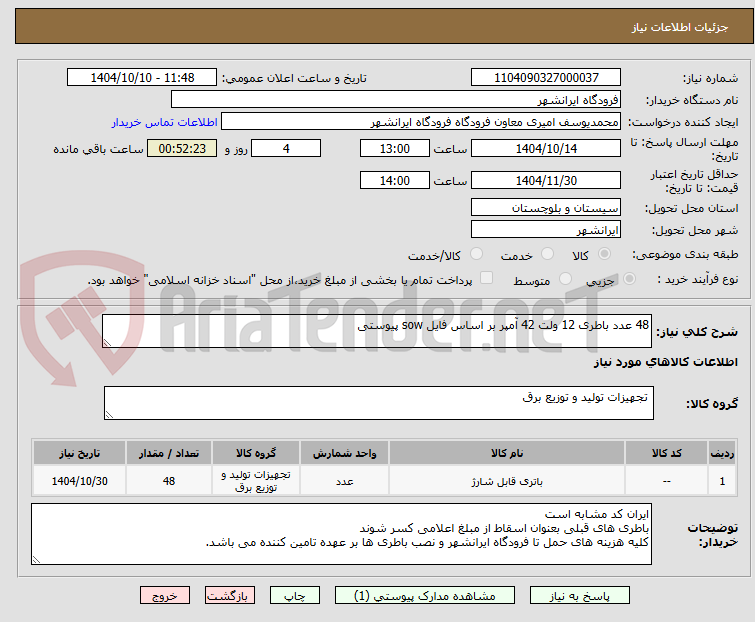755x622 pixels.
Task: Select the کالا/خدمت radio button
Action: [476, 254]
